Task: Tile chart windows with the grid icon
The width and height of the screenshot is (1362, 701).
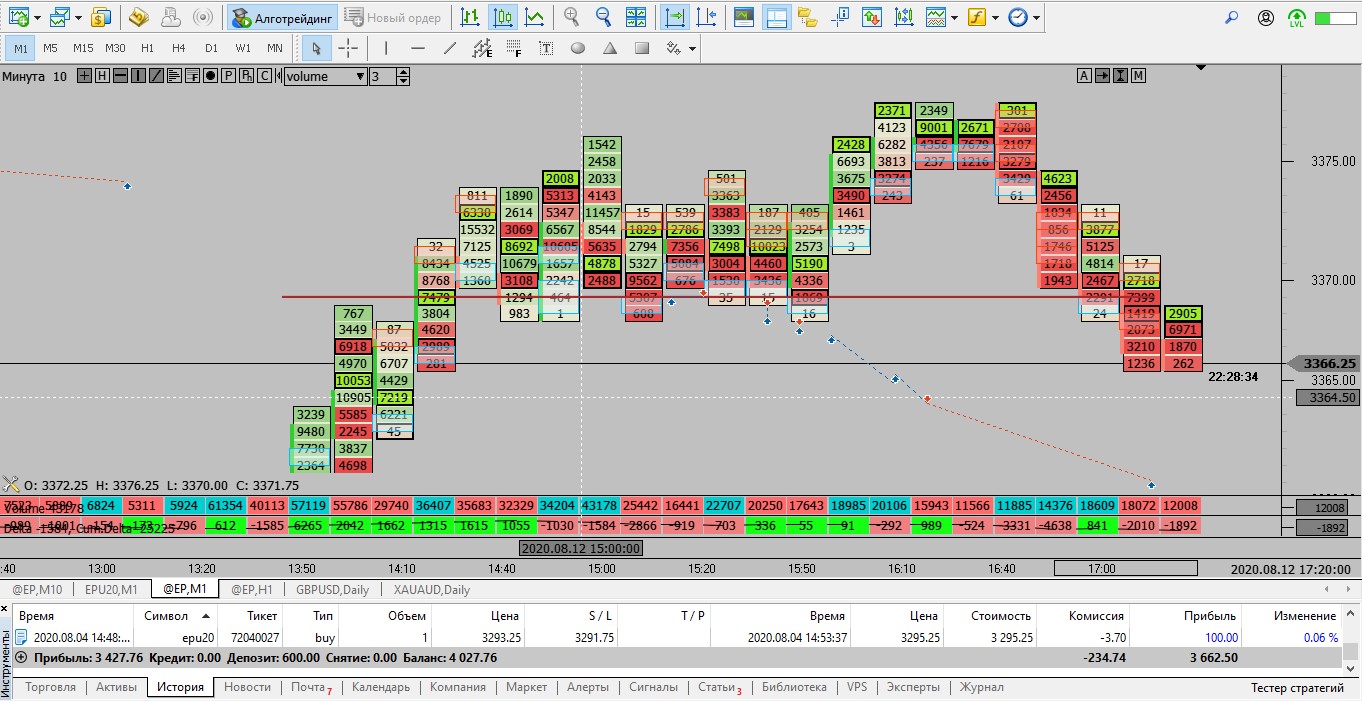Action: pyautogui.click(x=636, y=17)
